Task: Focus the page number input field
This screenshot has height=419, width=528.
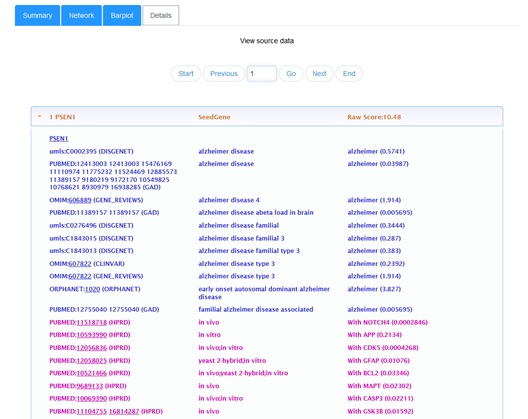Action: 262,73
